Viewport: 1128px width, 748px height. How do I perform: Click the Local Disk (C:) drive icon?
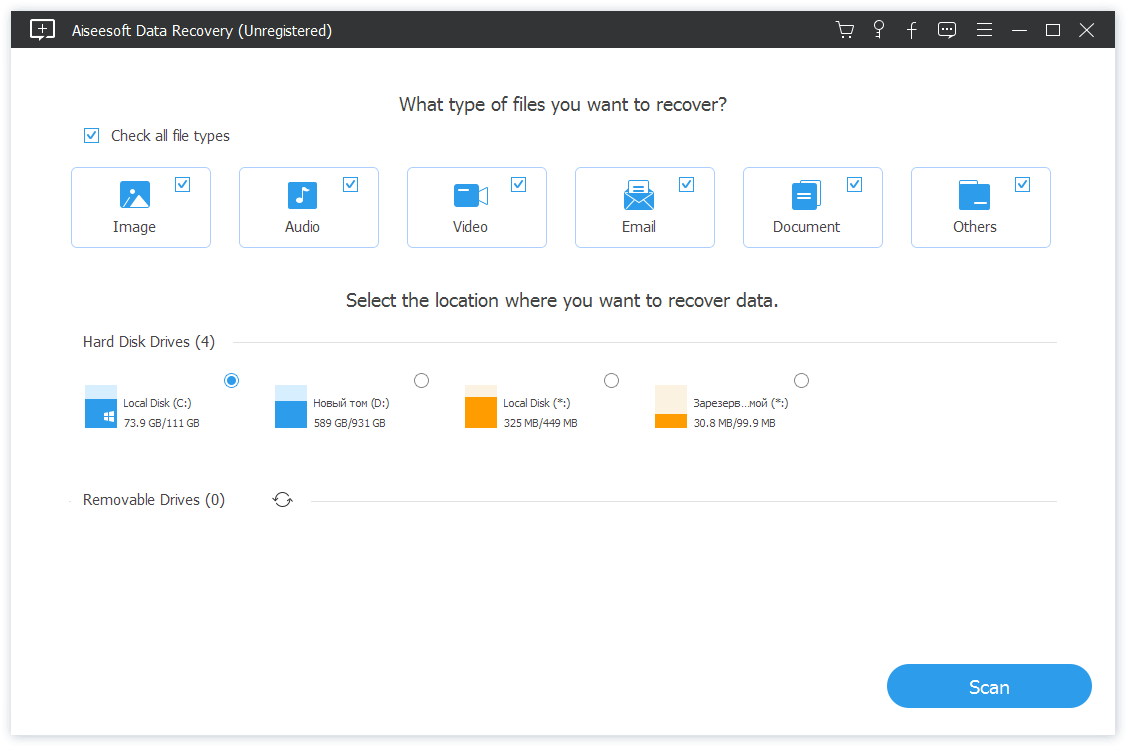[101, 407]
